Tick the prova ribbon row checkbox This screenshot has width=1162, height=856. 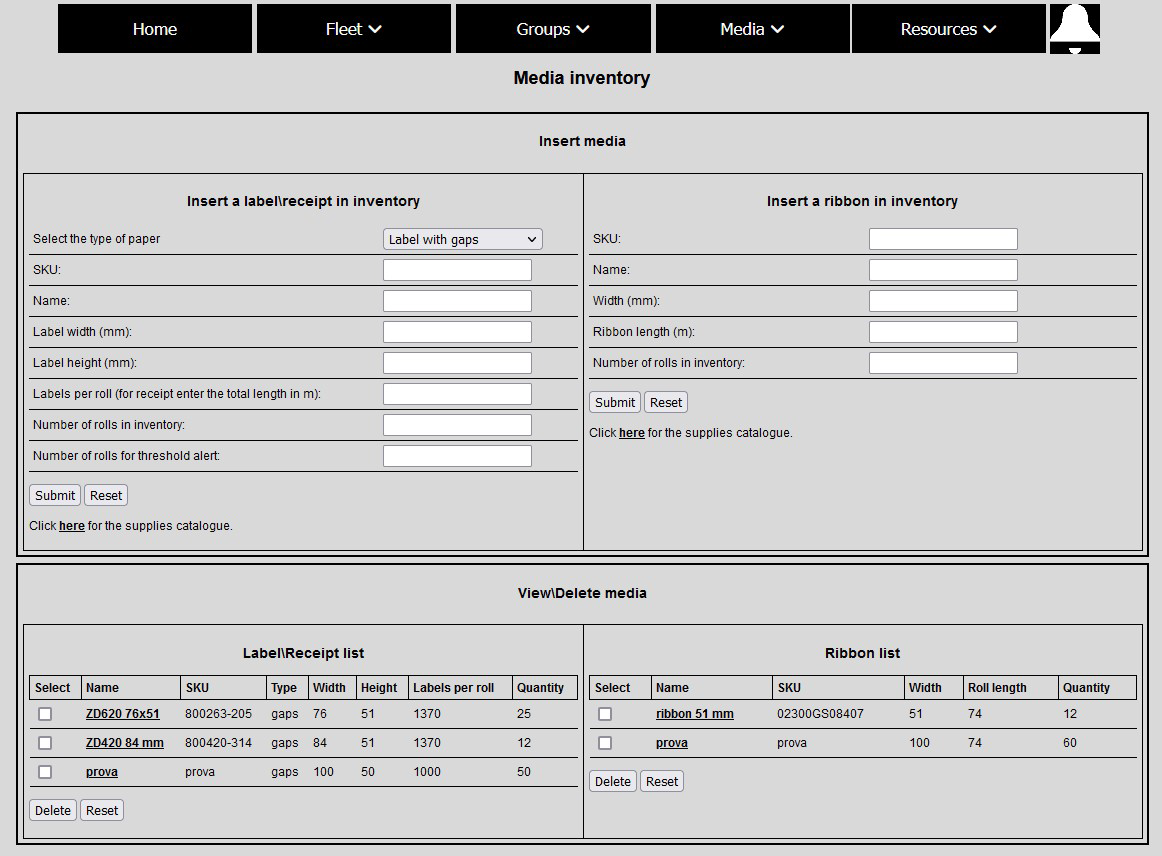pos(605,743)
